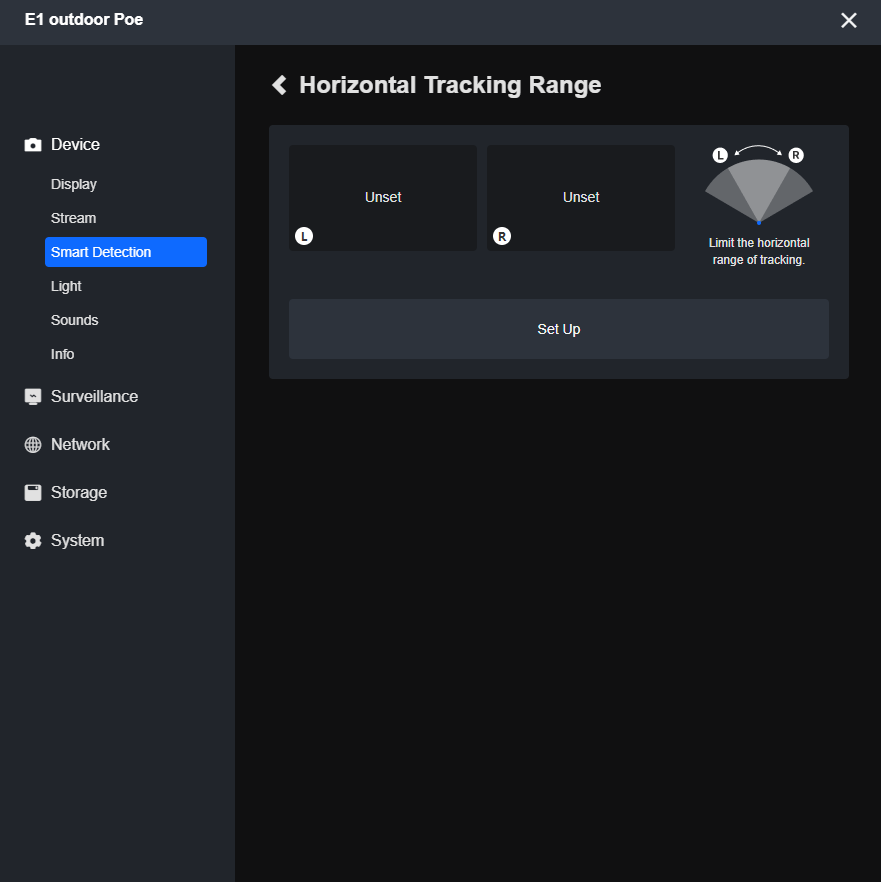Click the monitor icon next to Surveillance

33,397
